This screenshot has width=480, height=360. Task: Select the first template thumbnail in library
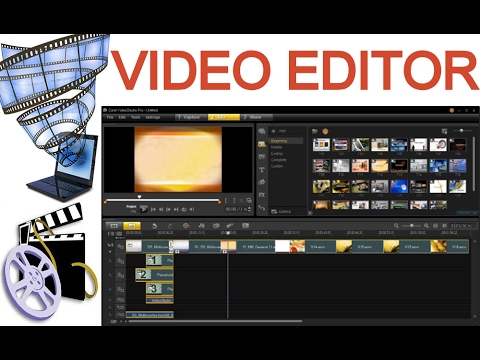[x=321, y=145]
